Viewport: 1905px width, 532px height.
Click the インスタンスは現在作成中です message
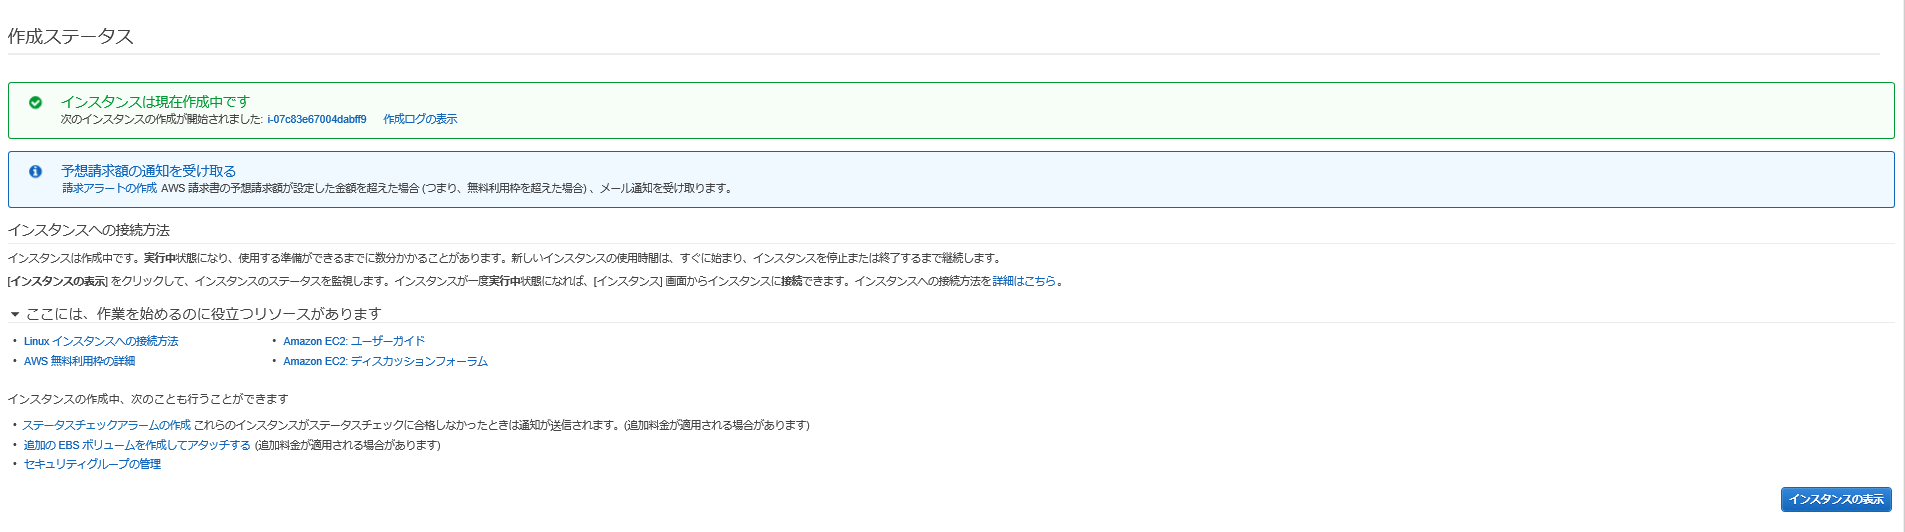[x=155, y=101]
